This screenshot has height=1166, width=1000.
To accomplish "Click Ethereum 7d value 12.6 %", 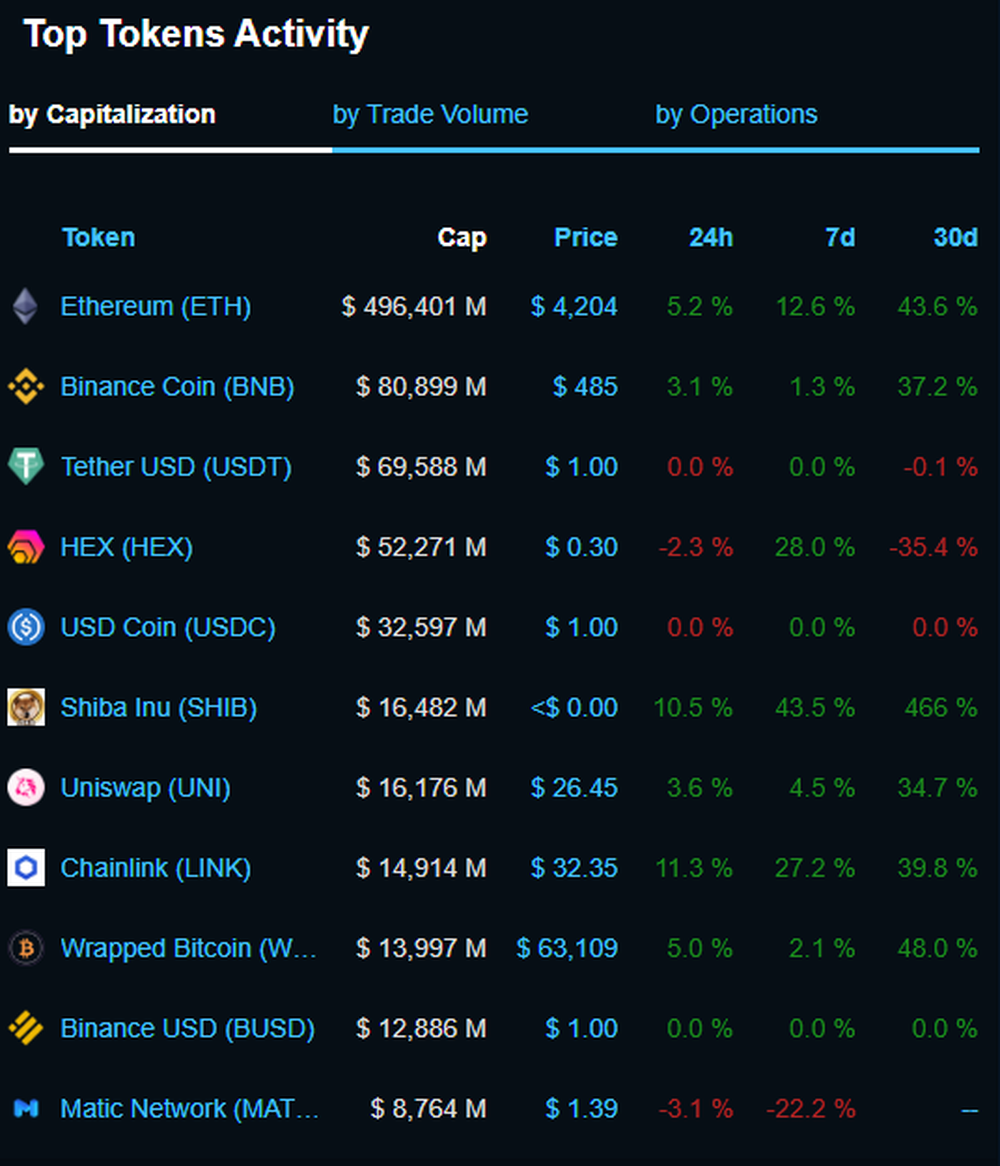I will point(815,306).
